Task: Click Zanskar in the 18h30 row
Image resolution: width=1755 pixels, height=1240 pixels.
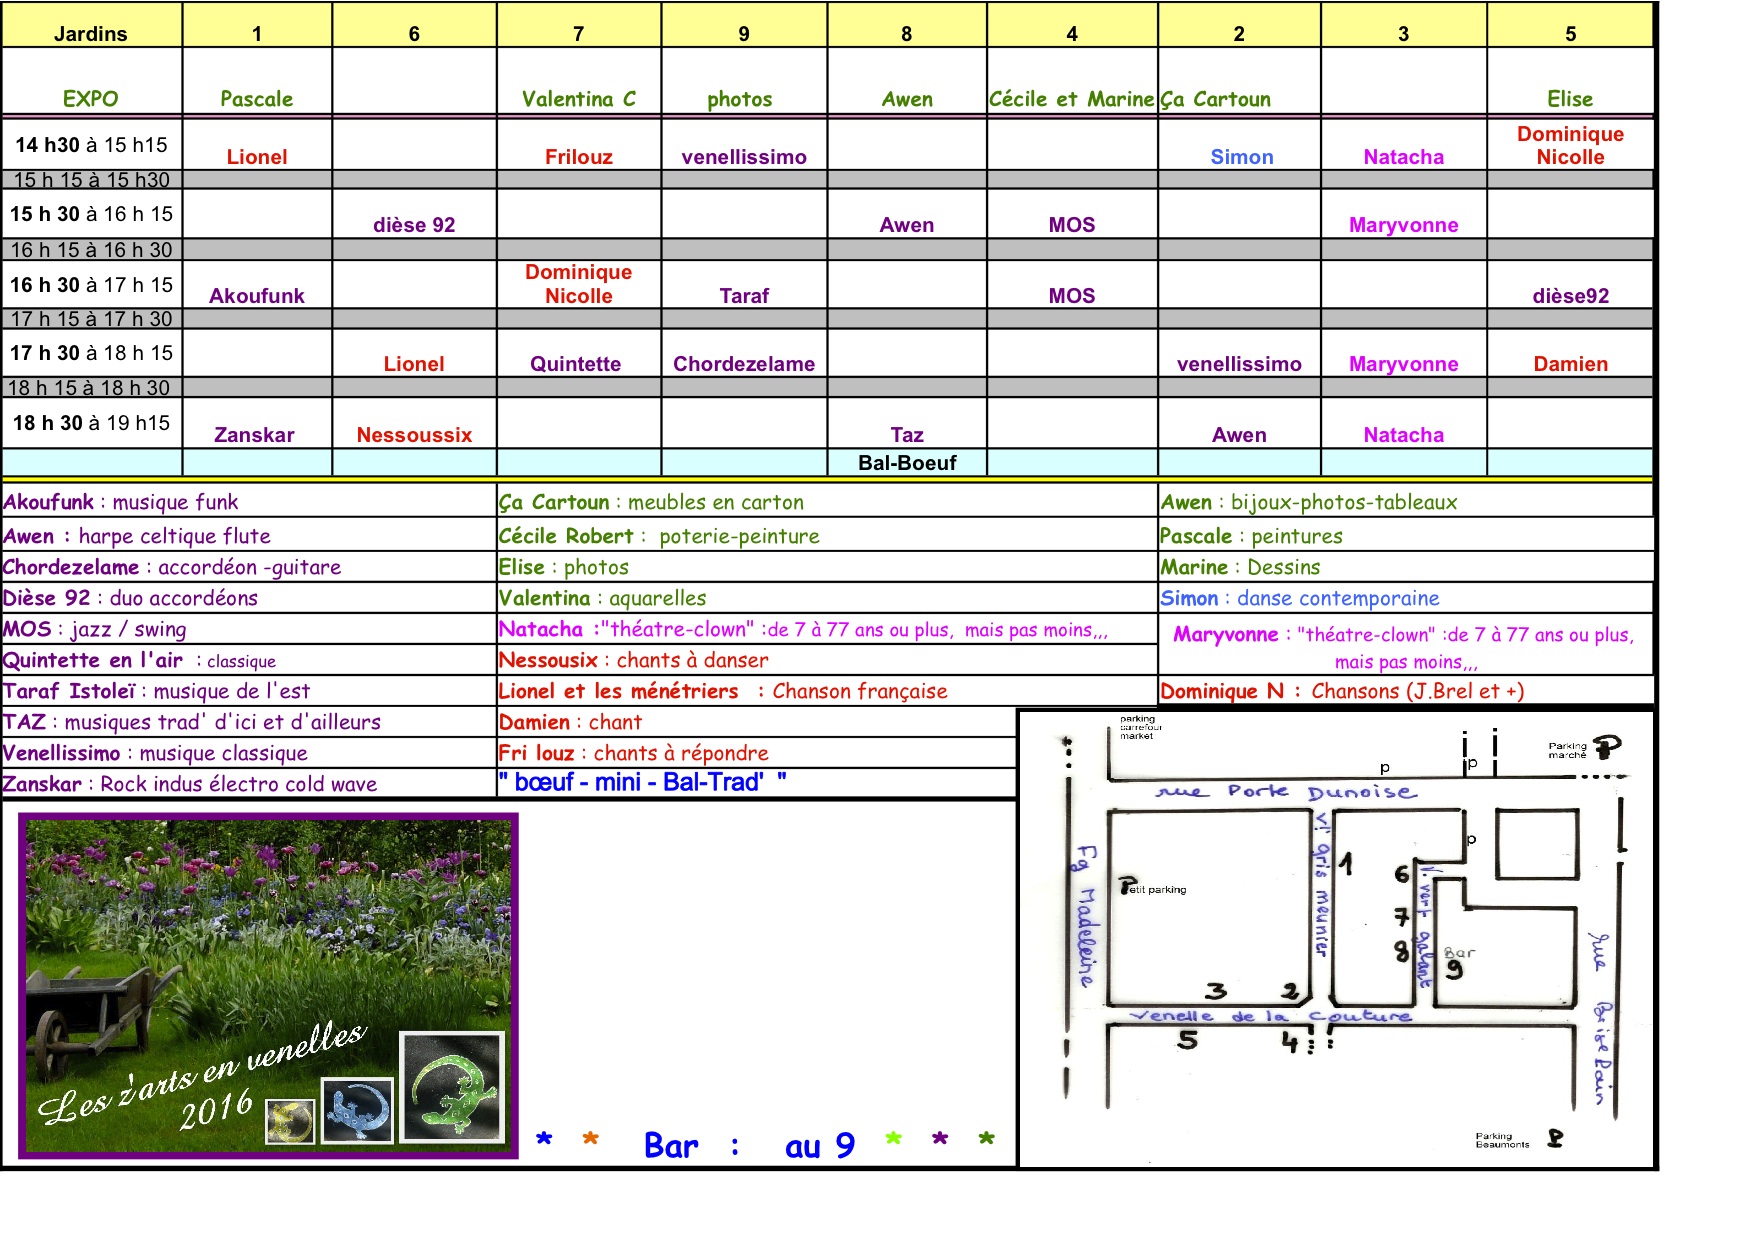Action: [x=255, y=435]
